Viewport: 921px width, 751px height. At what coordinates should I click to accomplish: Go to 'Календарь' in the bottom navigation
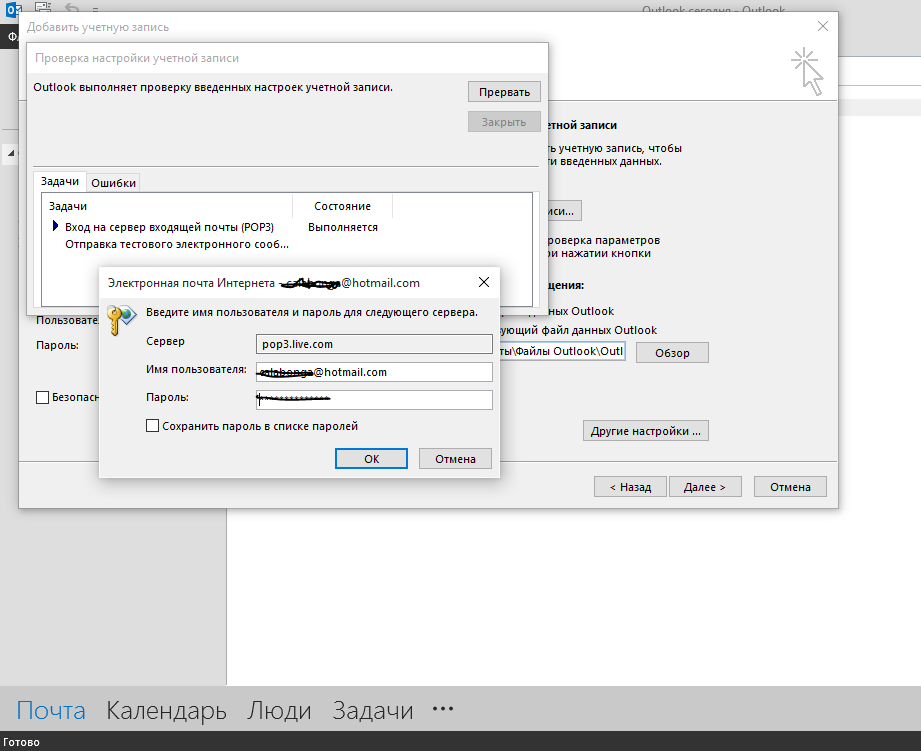166,710
